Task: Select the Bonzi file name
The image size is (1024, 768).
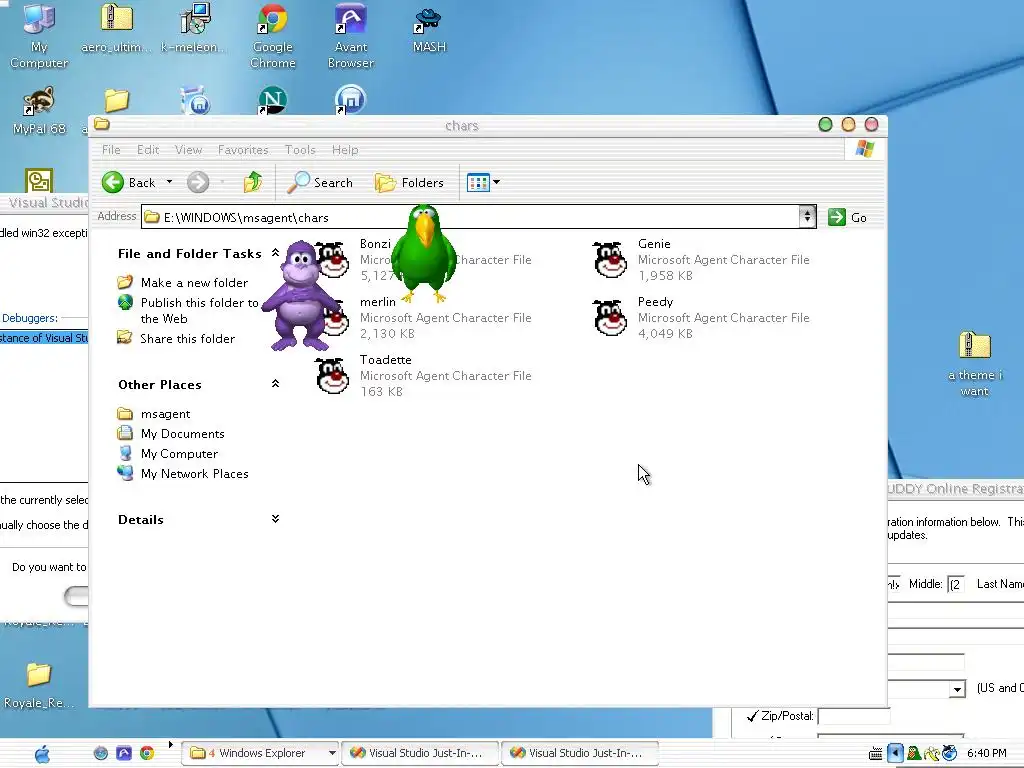Action: [x=375, y=244]
